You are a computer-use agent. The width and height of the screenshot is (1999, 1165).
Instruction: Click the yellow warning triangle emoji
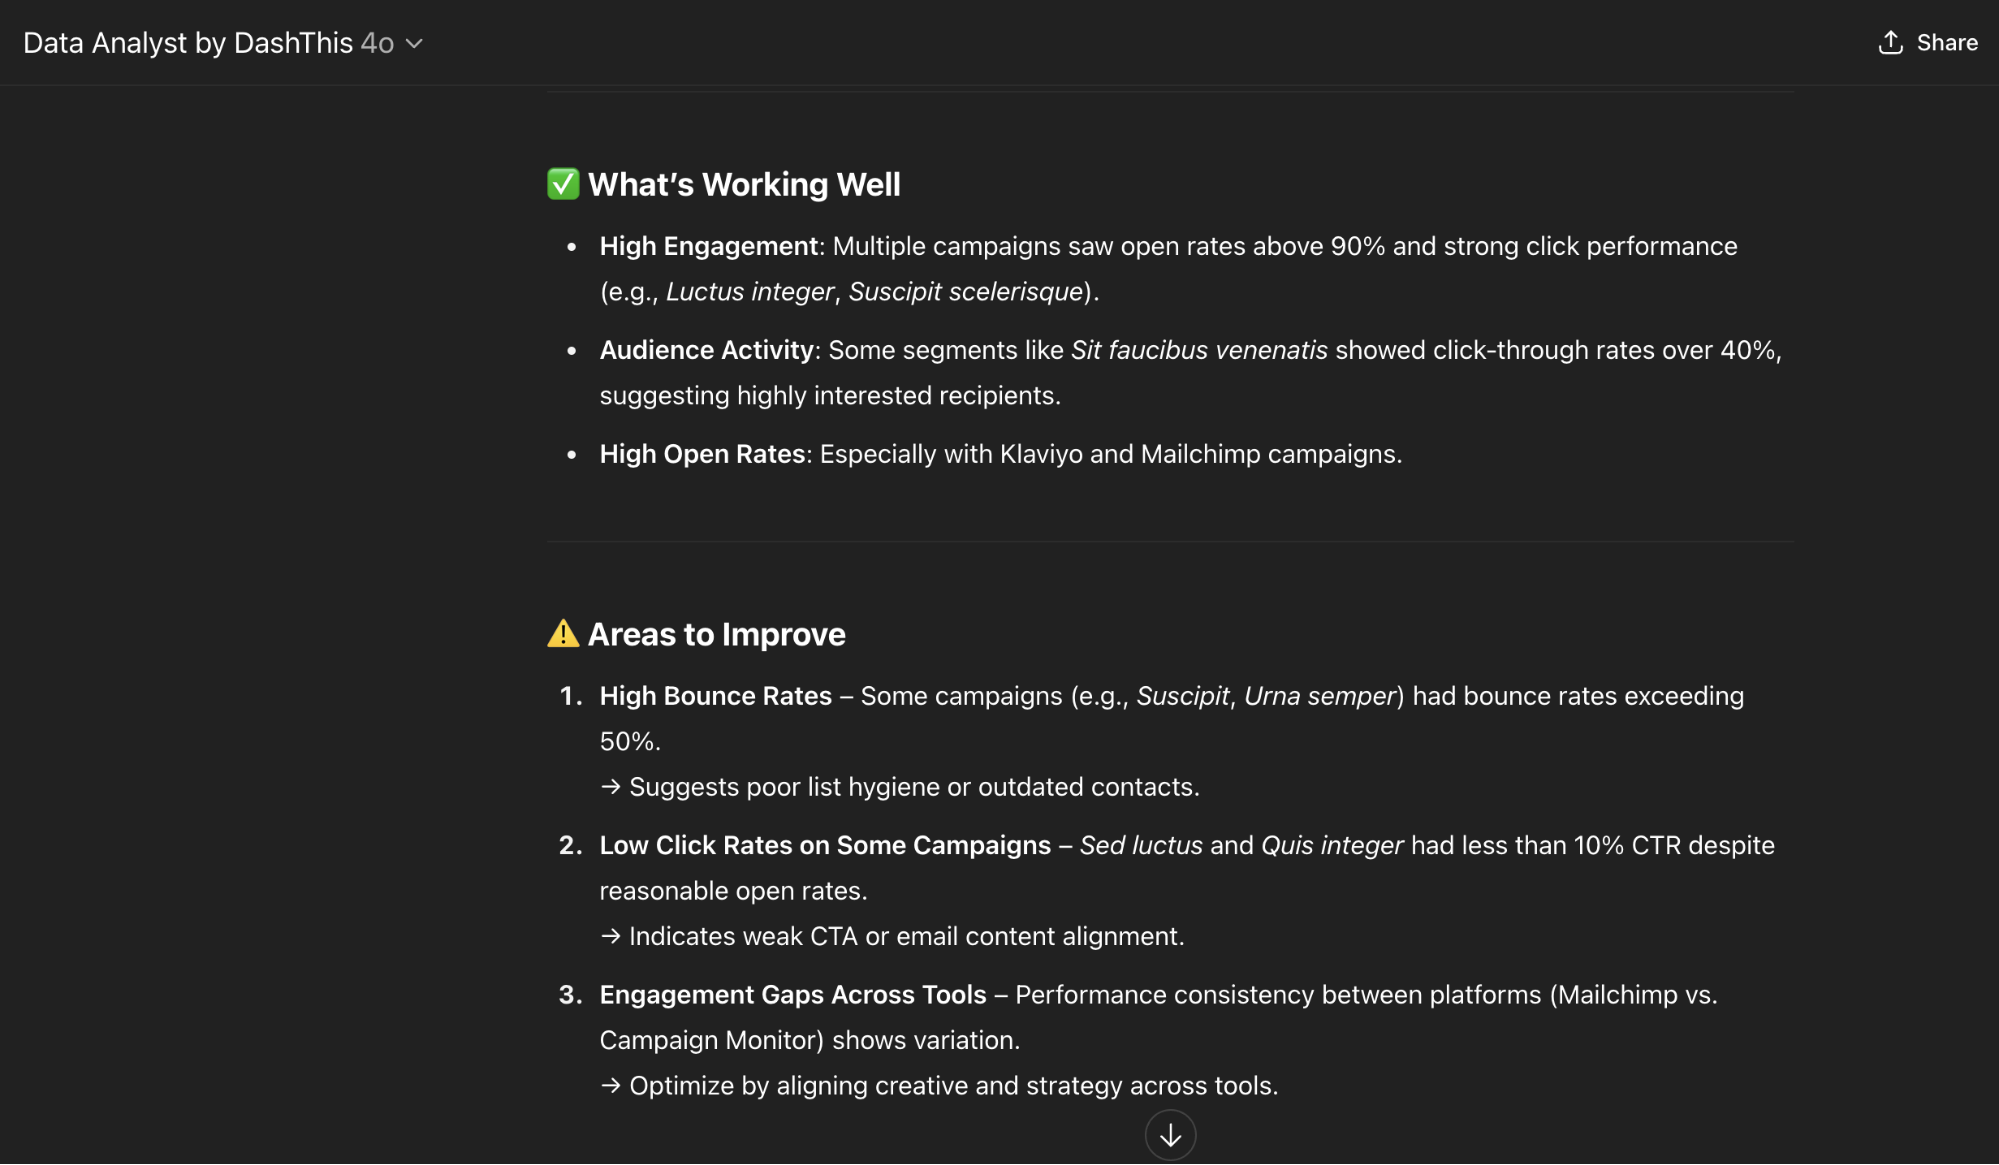[x=563, y=633]
